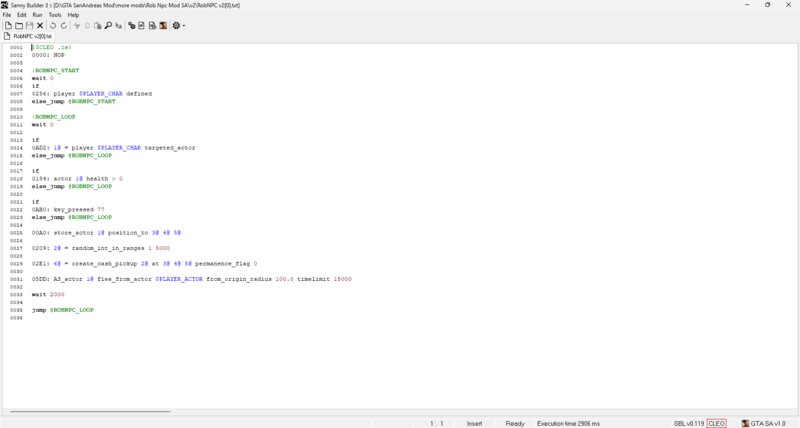
Task: Click the compile and copy icon
Action: click(141, 26)
